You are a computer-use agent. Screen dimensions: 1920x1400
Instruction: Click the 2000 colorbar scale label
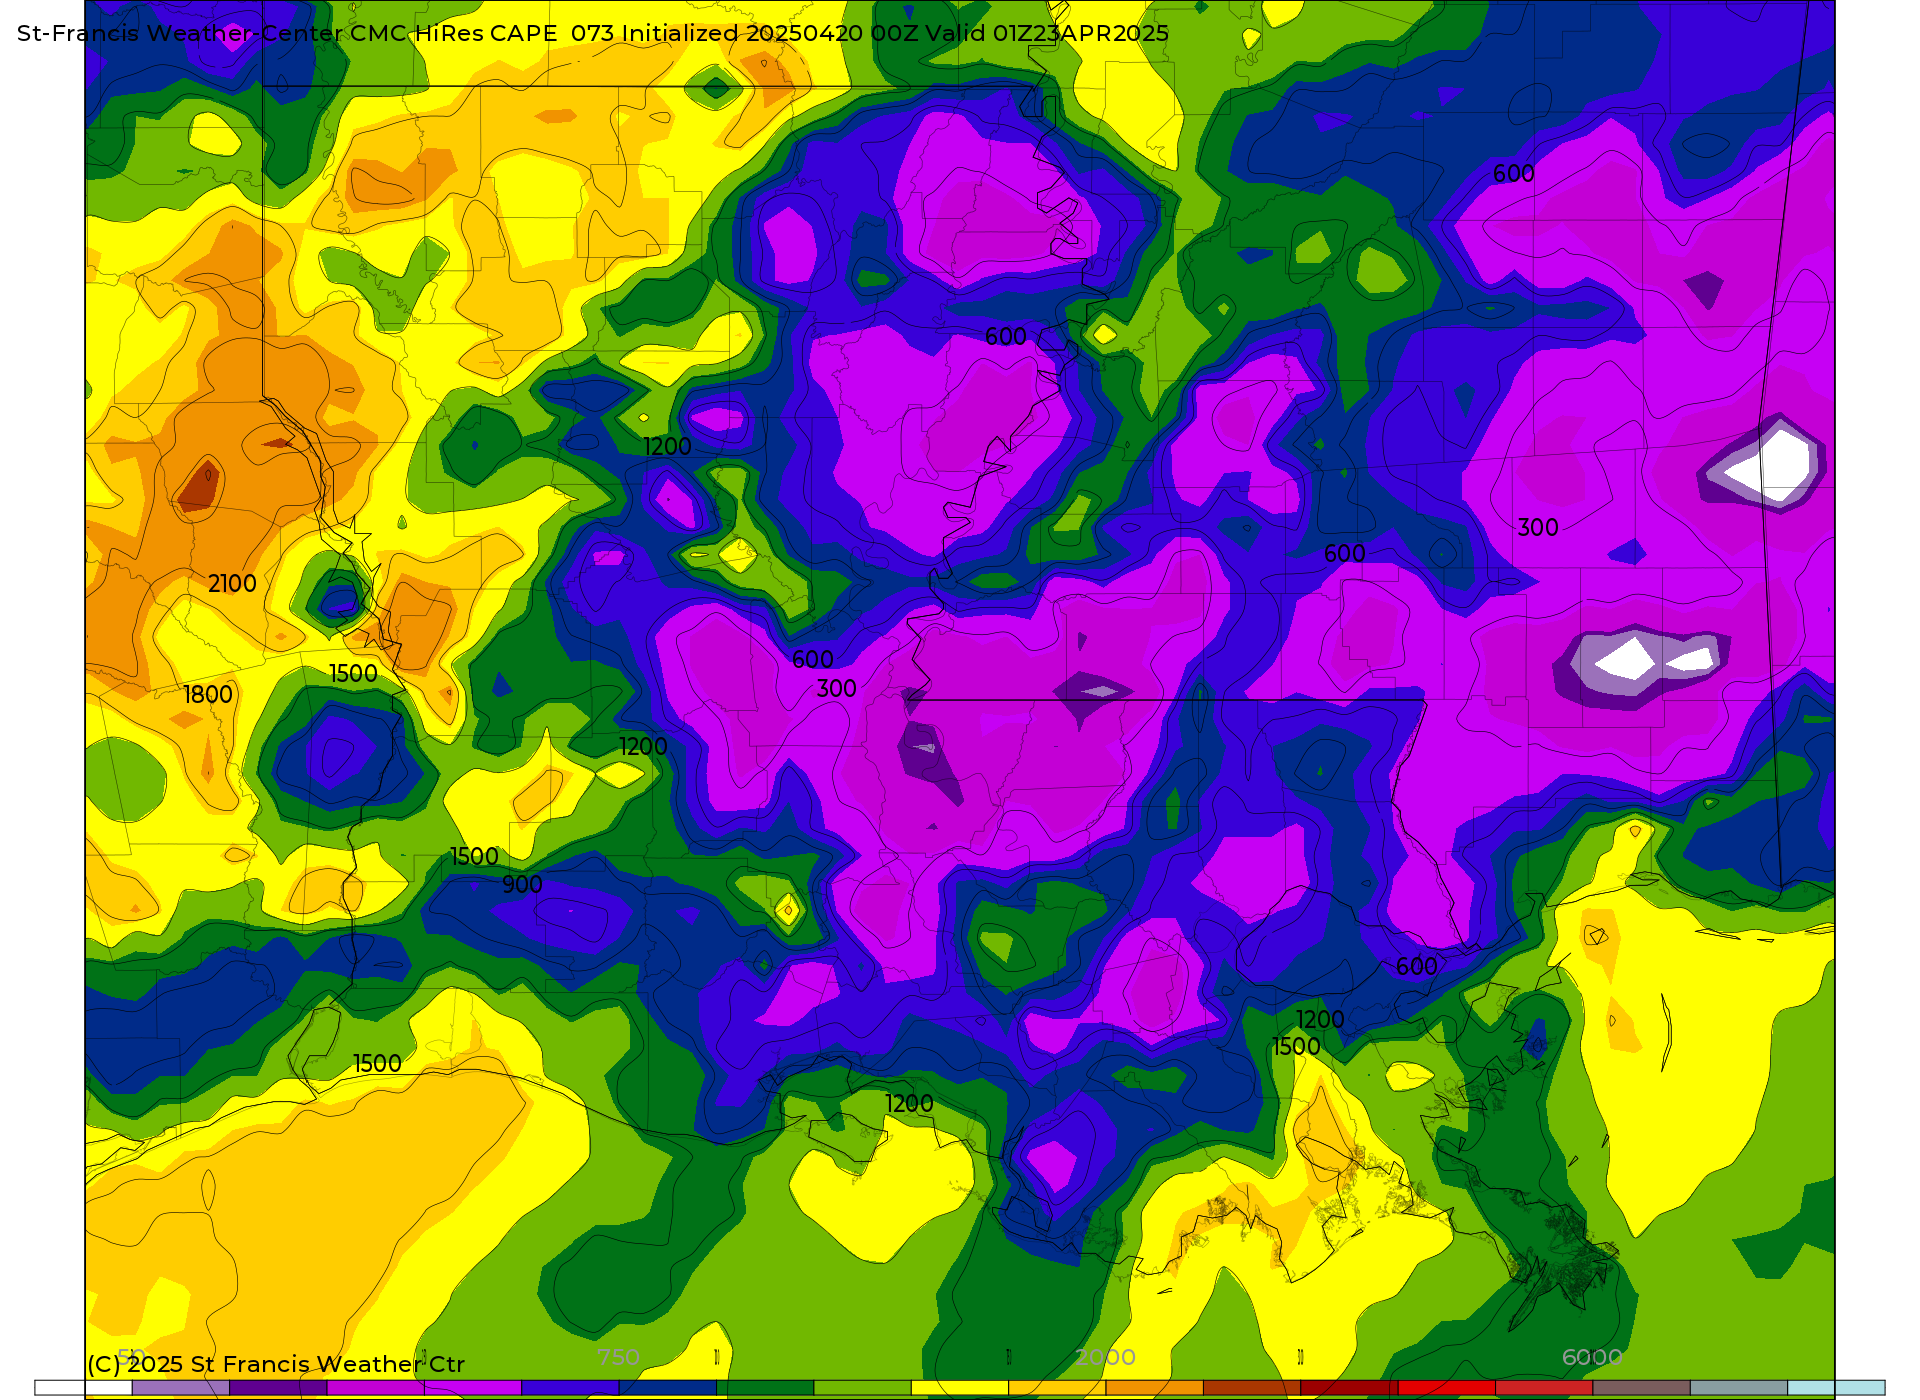pos(1105,1357)
